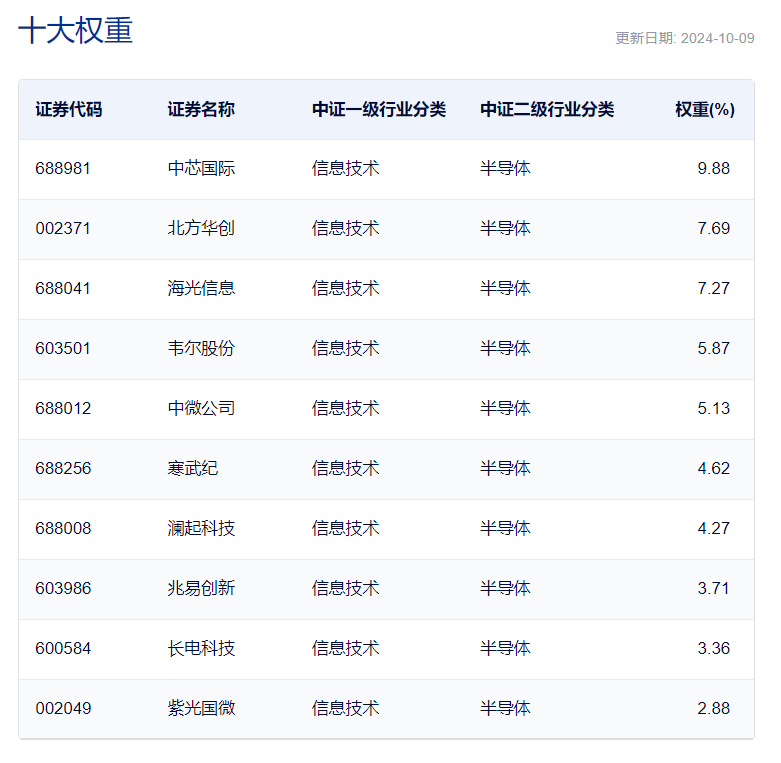Select stock name 中芯国际

[x=201, y=168]
